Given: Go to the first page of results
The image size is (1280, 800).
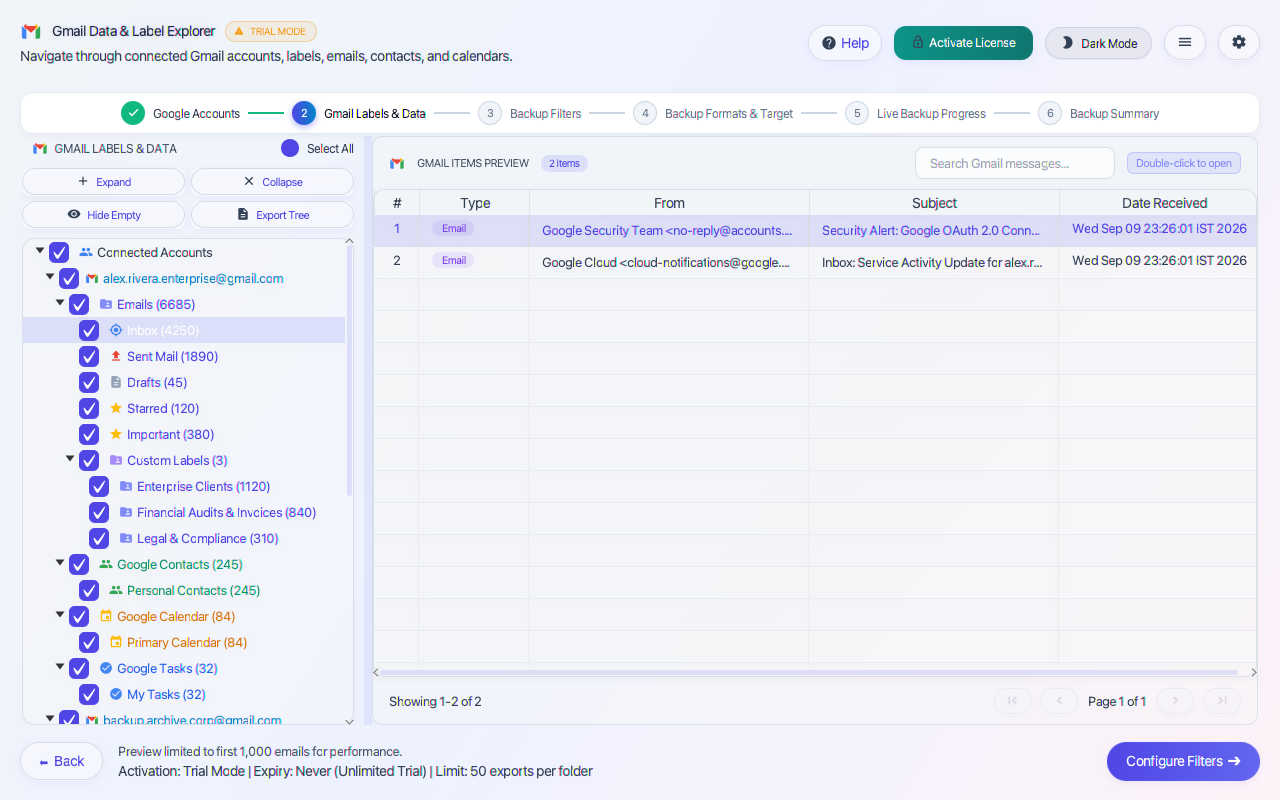Looking at the screenshot, I should point(1012,701).
